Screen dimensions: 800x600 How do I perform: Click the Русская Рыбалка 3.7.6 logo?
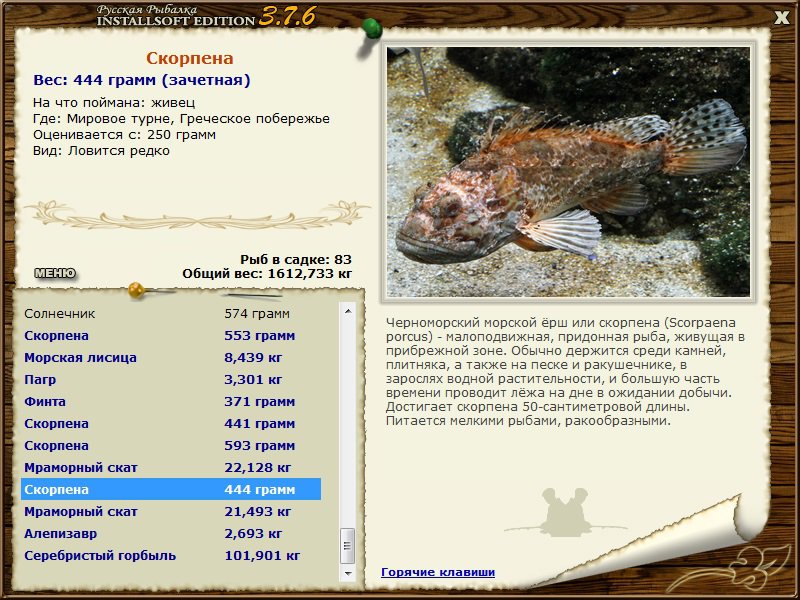pos(206,16)
